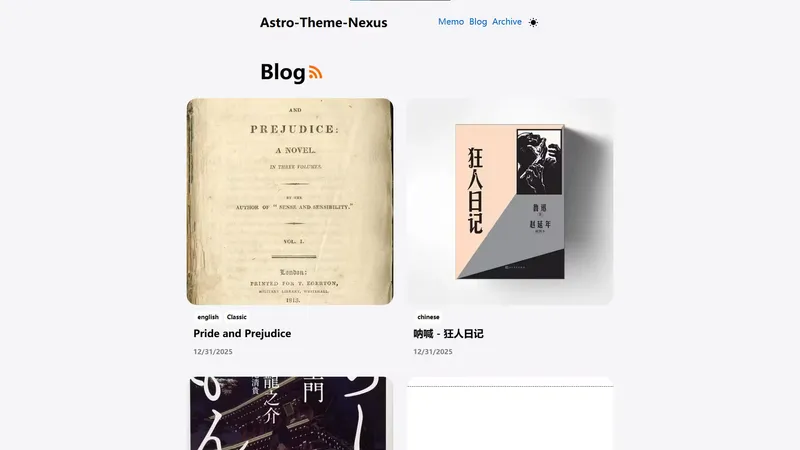Image resolution: width=800 pixels, height=450 pixels.
Task: Click the date under 呐喊 - 狂人日记
Action: coord(433,352)
